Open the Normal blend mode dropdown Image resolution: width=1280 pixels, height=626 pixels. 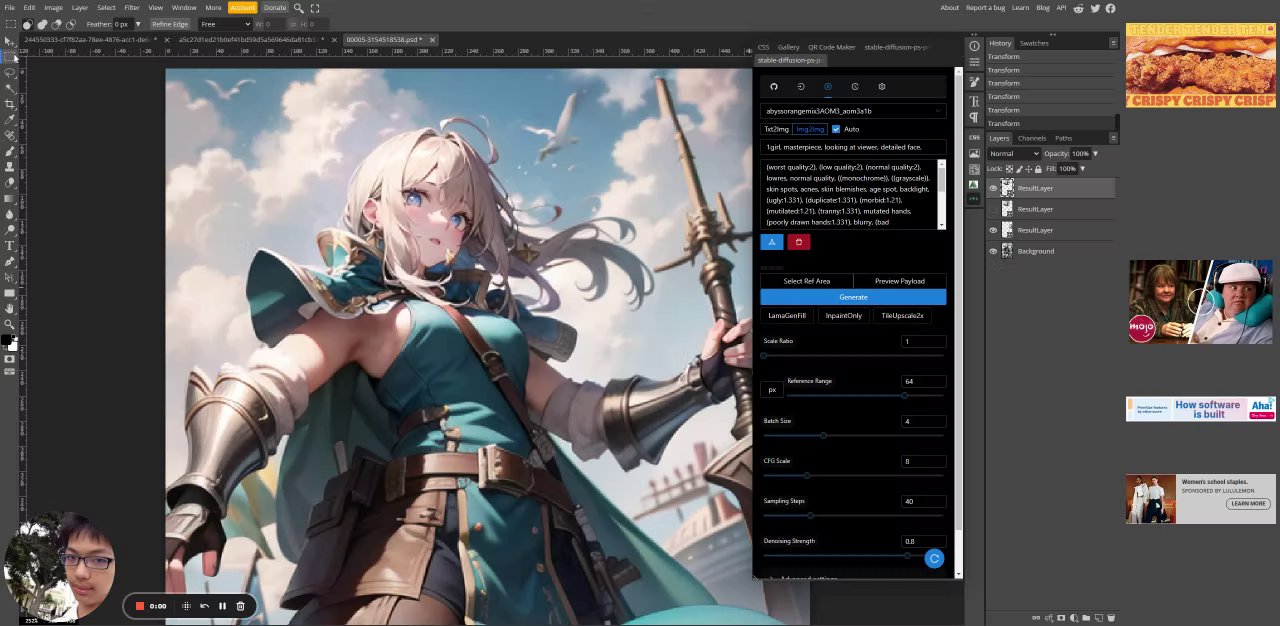coord(1014,154)
